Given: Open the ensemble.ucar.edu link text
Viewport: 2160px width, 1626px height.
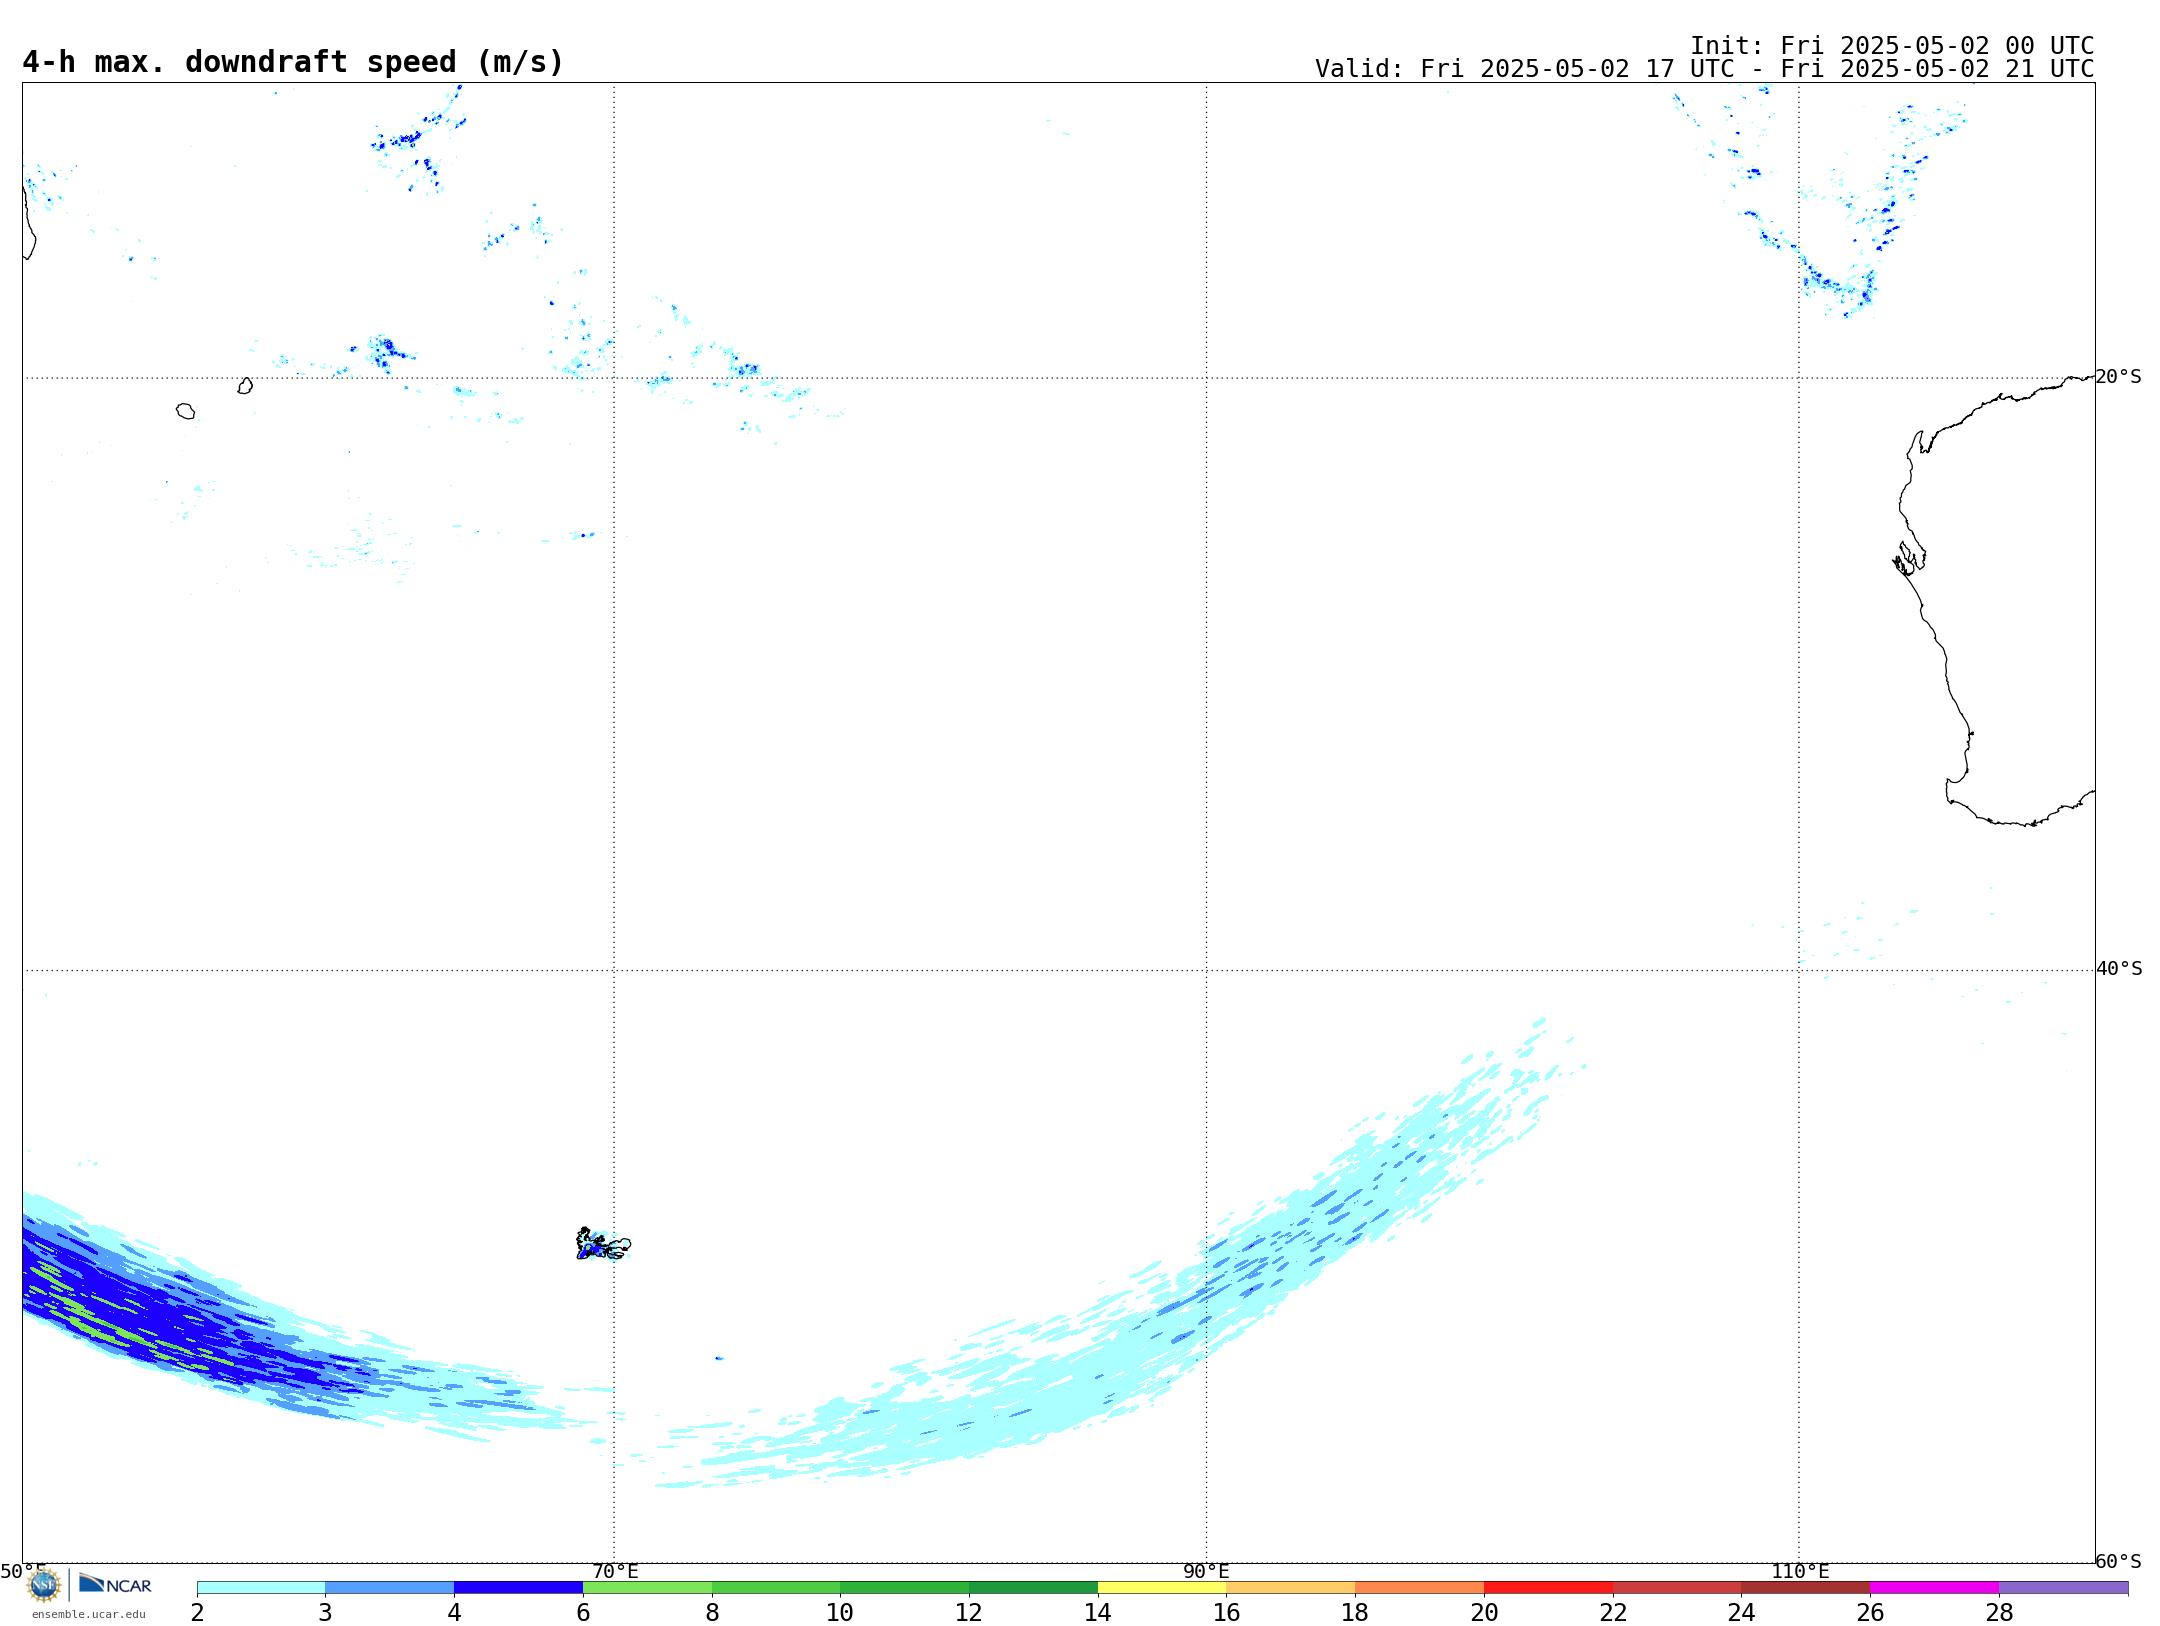Looking at the screenshot, I should coord(89,1614).
